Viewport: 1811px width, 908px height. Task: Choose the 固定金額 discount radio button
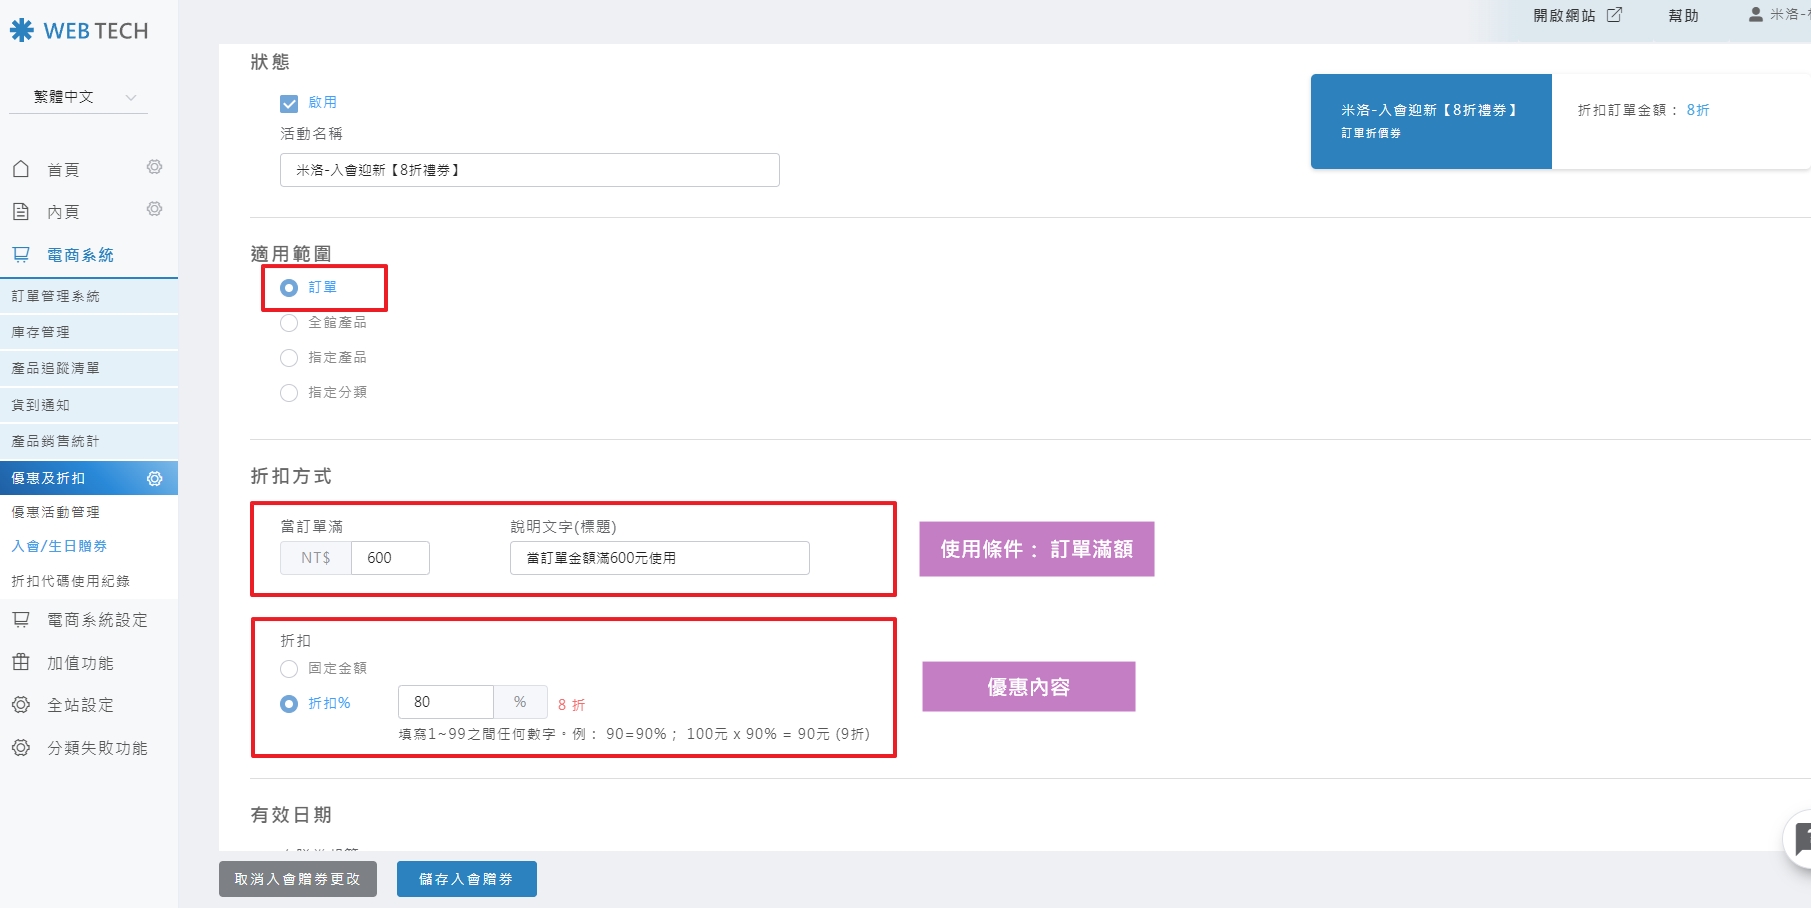coord(289,669)
